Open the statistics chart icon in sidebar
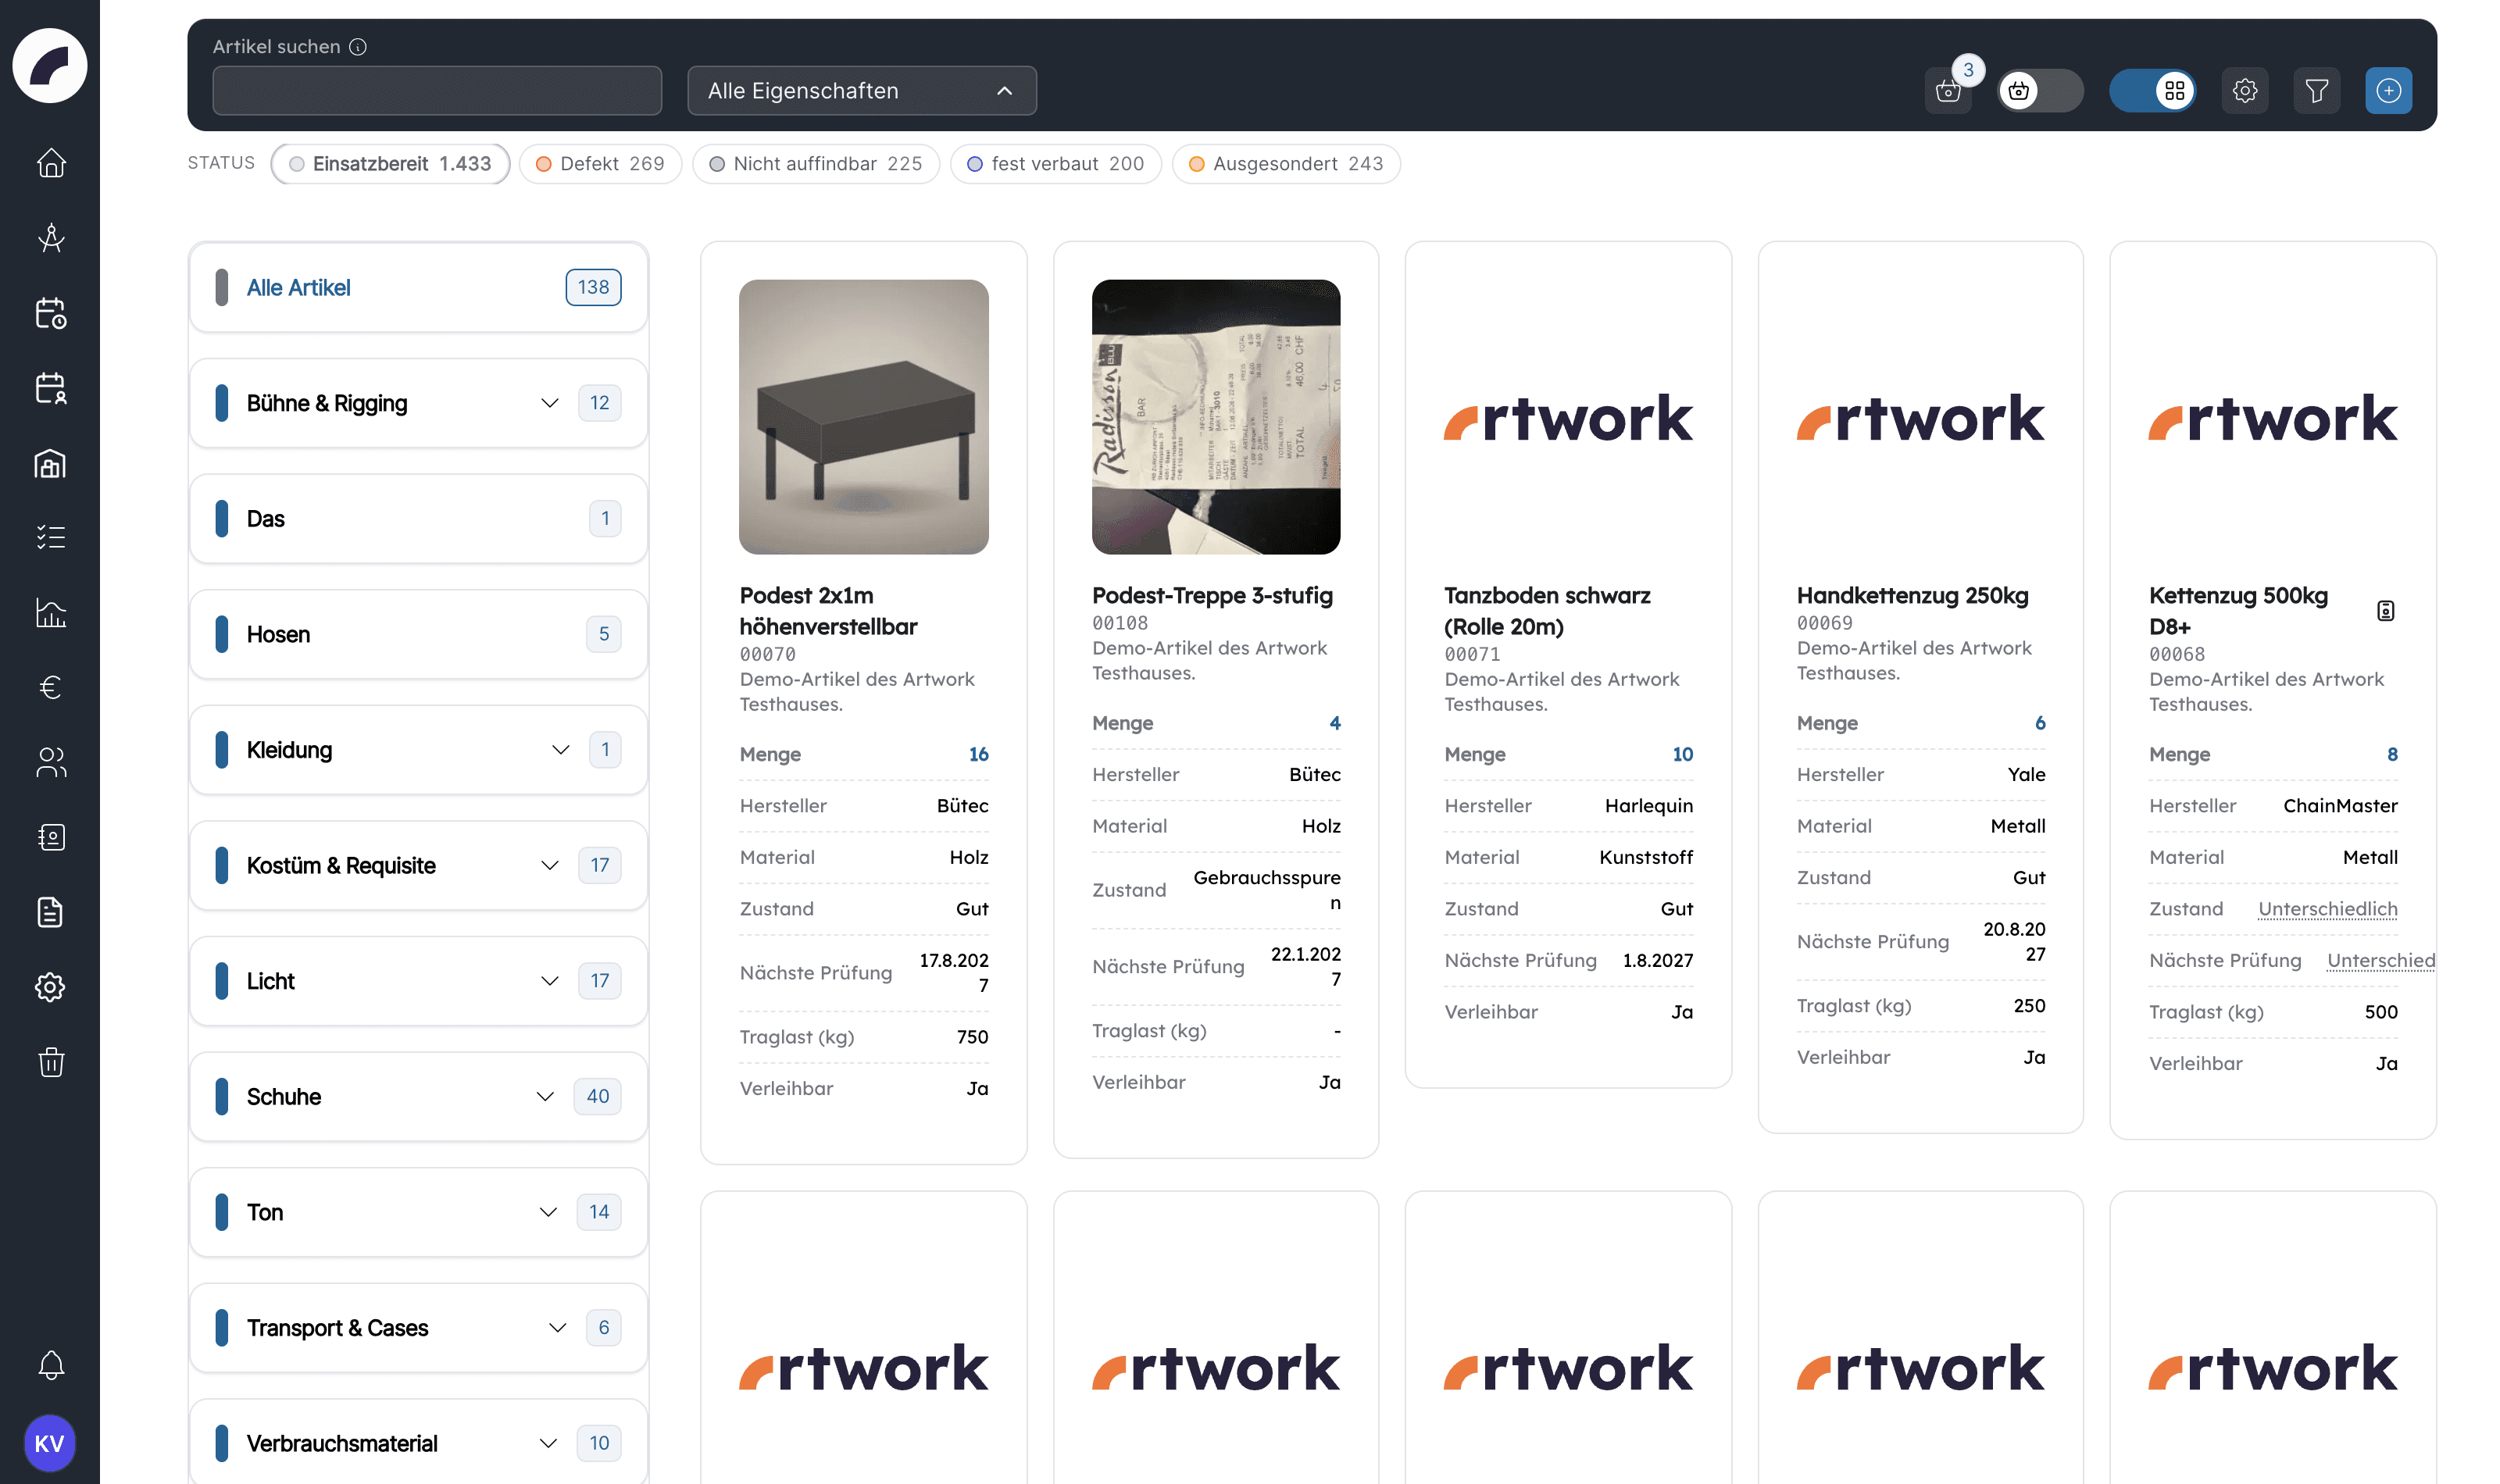2500x1484 pixels. pyautogui.click(x=51, y=612)
